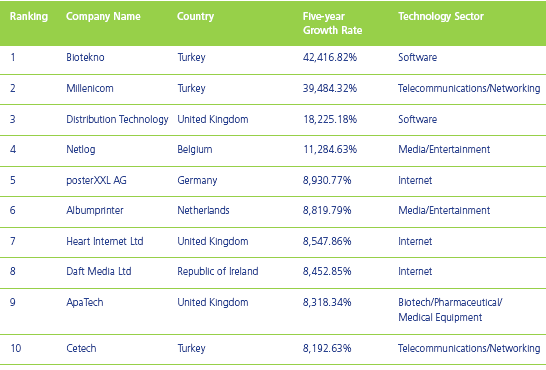The width and height of the screenshot is (546, 370).
Task: Click the Ranking column header
Action: point(29,16)
